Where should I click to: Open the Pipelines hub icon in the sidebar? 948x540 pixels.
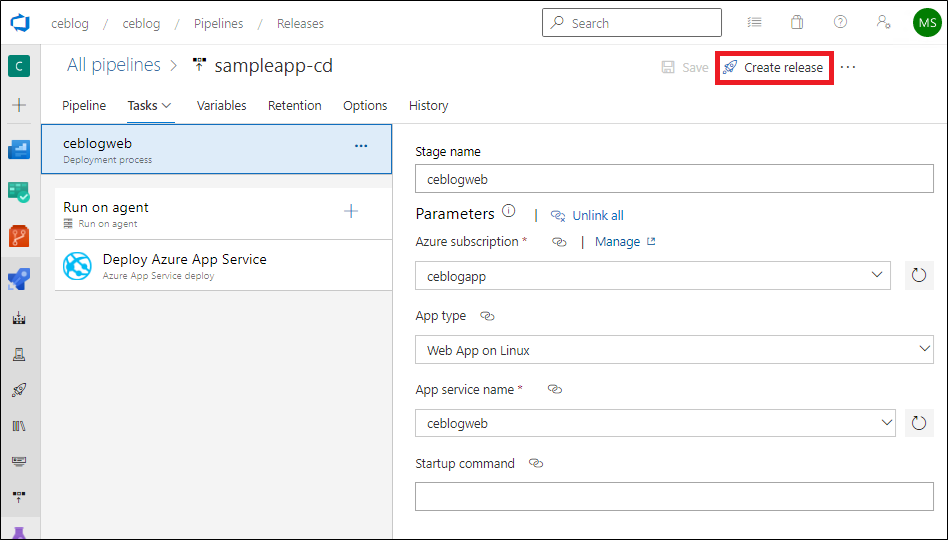pos(19,279)
